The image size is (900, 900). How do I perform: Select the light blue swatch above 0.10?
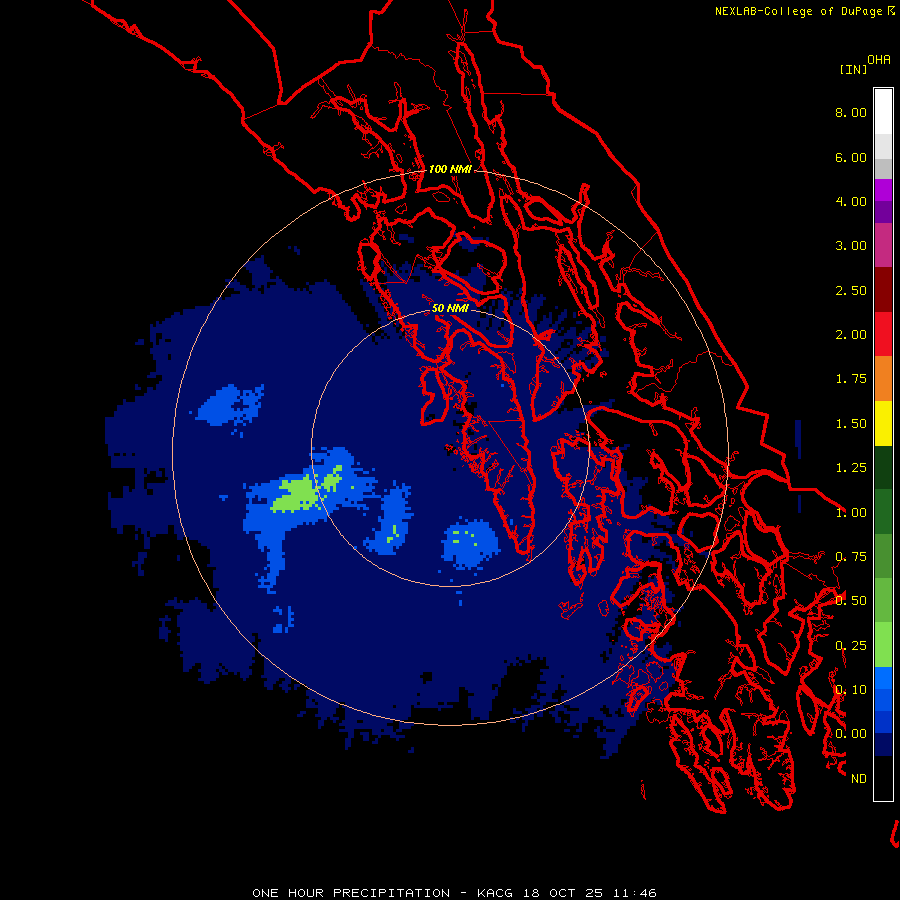(x=883, y=678)
